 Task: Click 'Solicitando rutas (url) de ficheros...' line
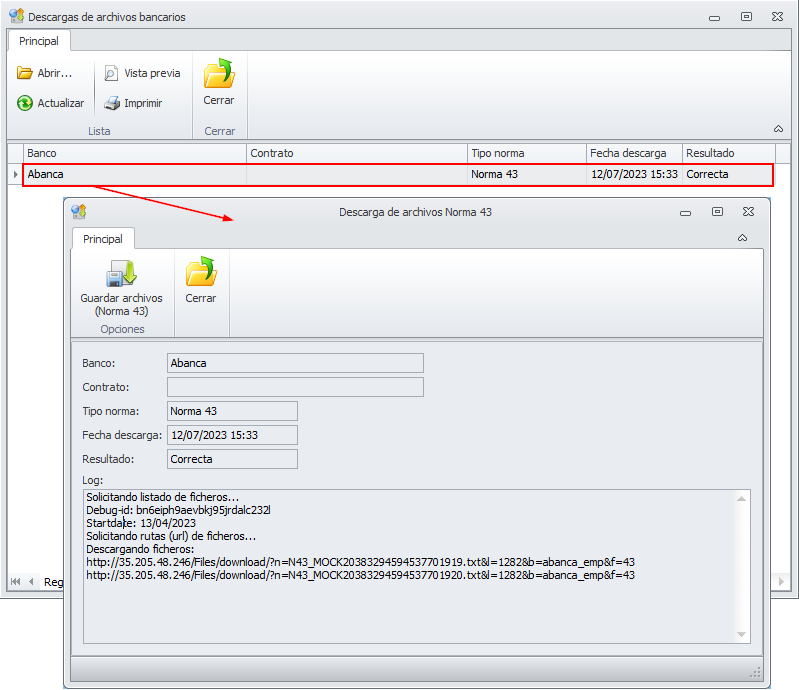click(x=171, y=536)
